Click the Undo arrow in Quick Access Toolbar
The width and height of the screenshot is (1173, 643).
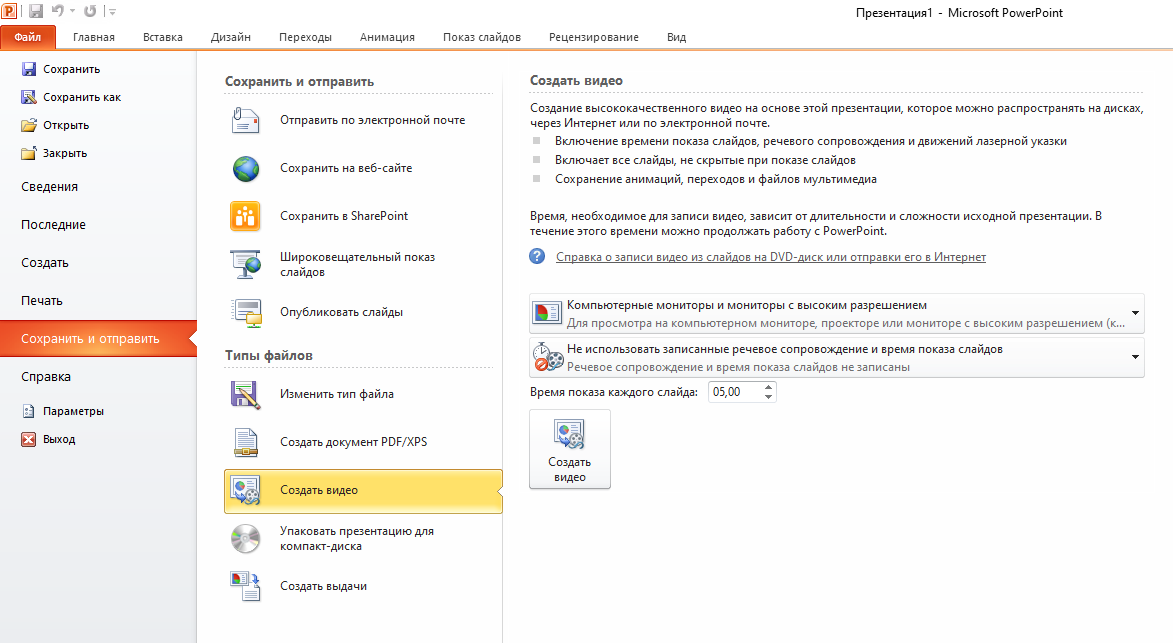[58, 11]
